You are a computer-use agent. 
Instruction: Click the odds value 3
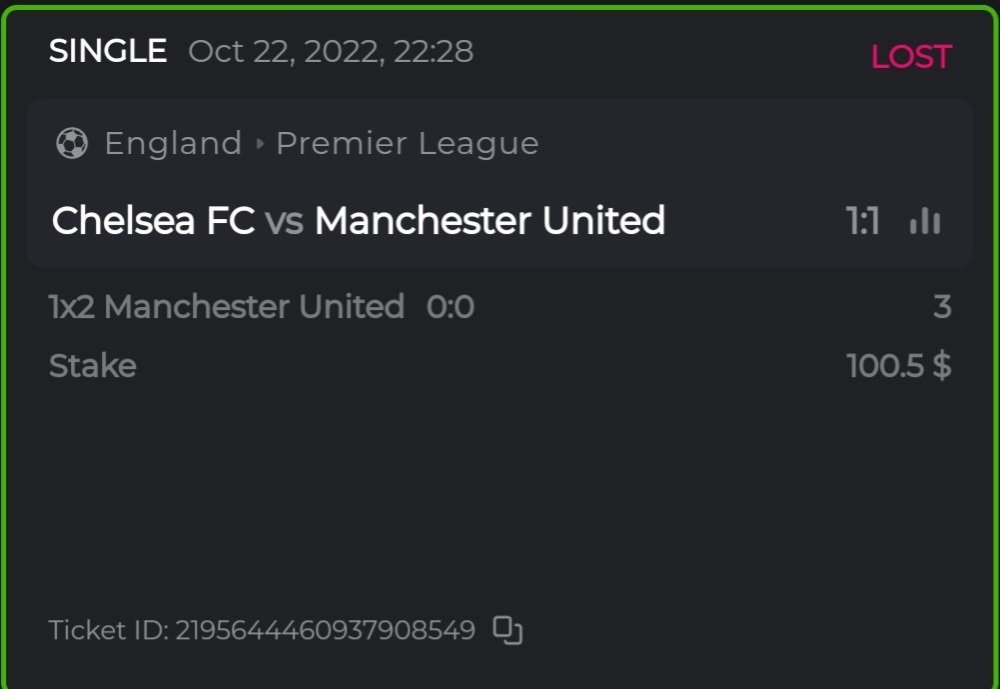941,306
